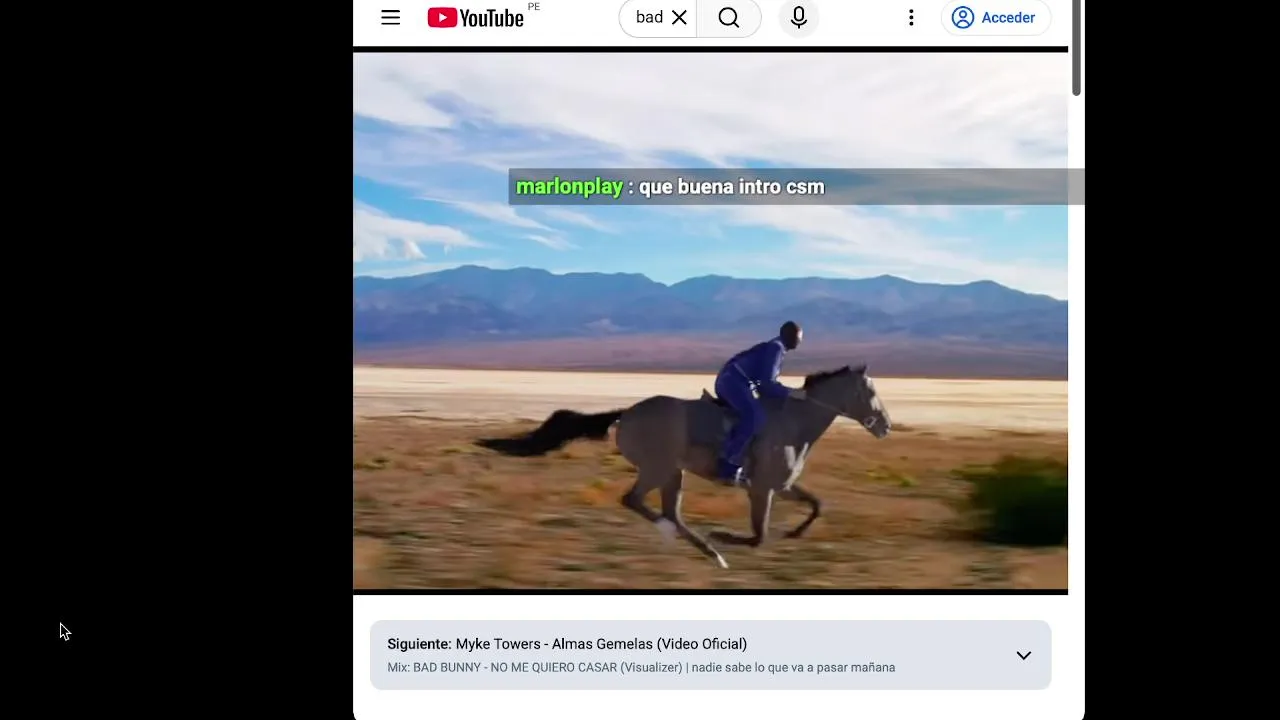Open the YouTube hamburger guide menu

[x=390, y=18]
